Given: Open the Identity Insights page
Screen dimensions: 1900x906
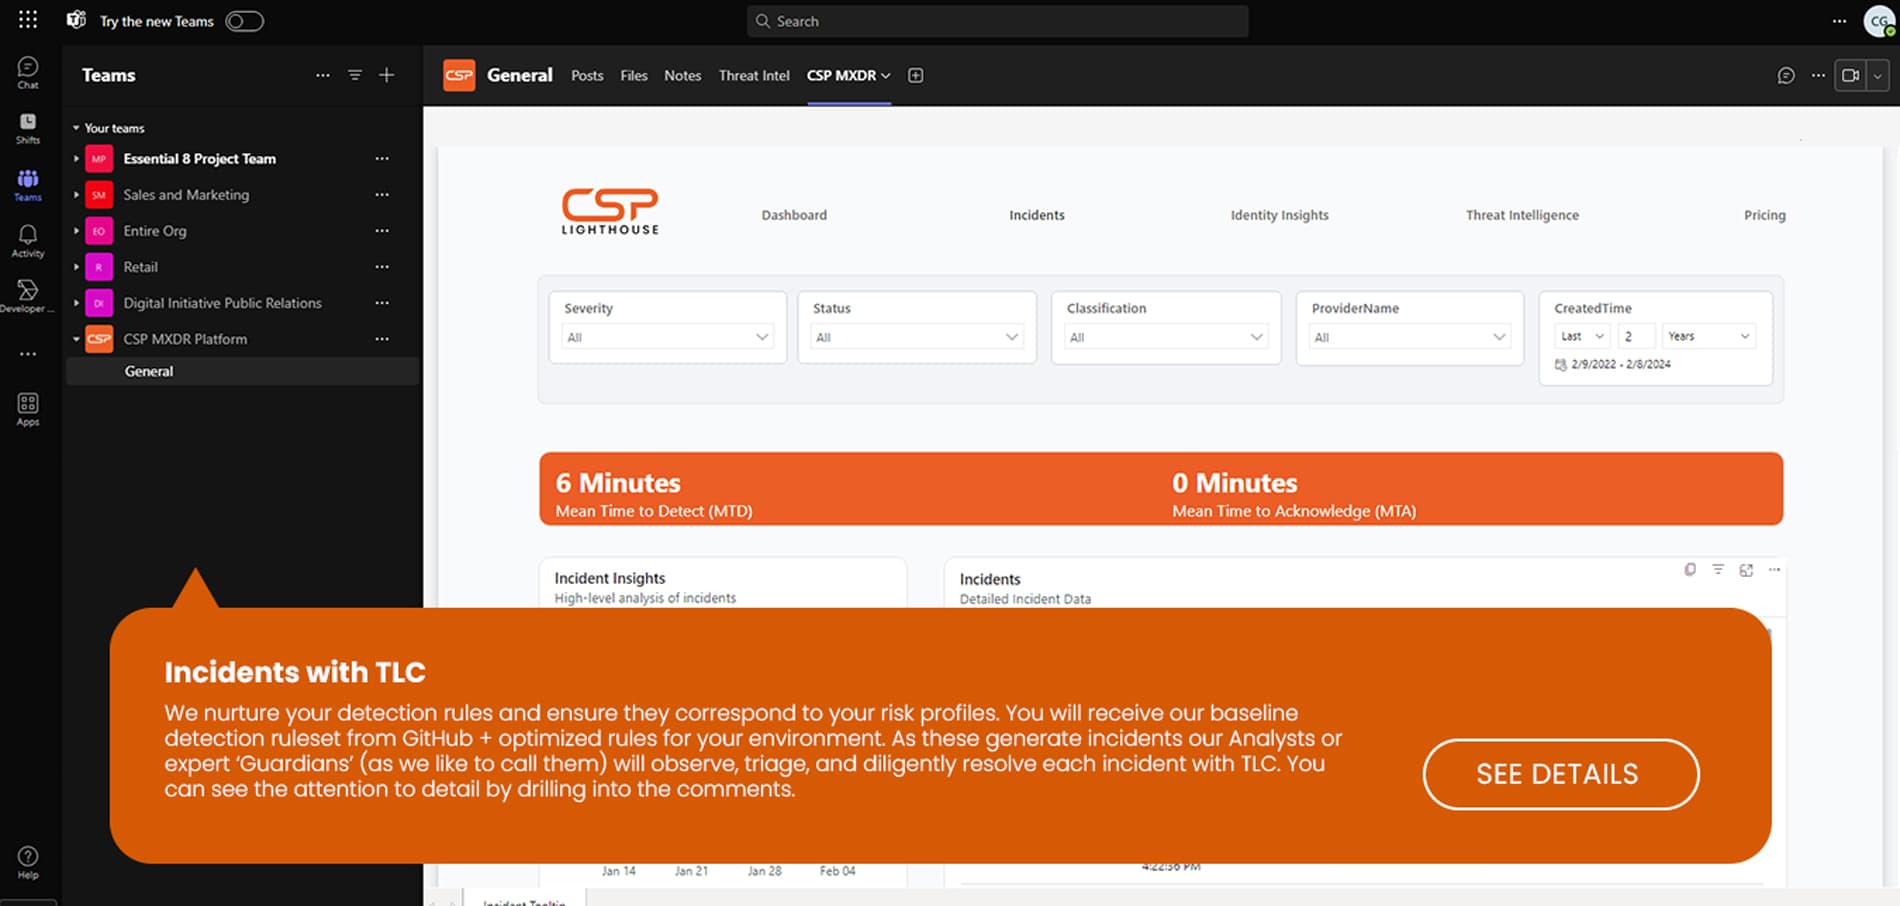Looking at the screenshot, I should coord(1280,215).
